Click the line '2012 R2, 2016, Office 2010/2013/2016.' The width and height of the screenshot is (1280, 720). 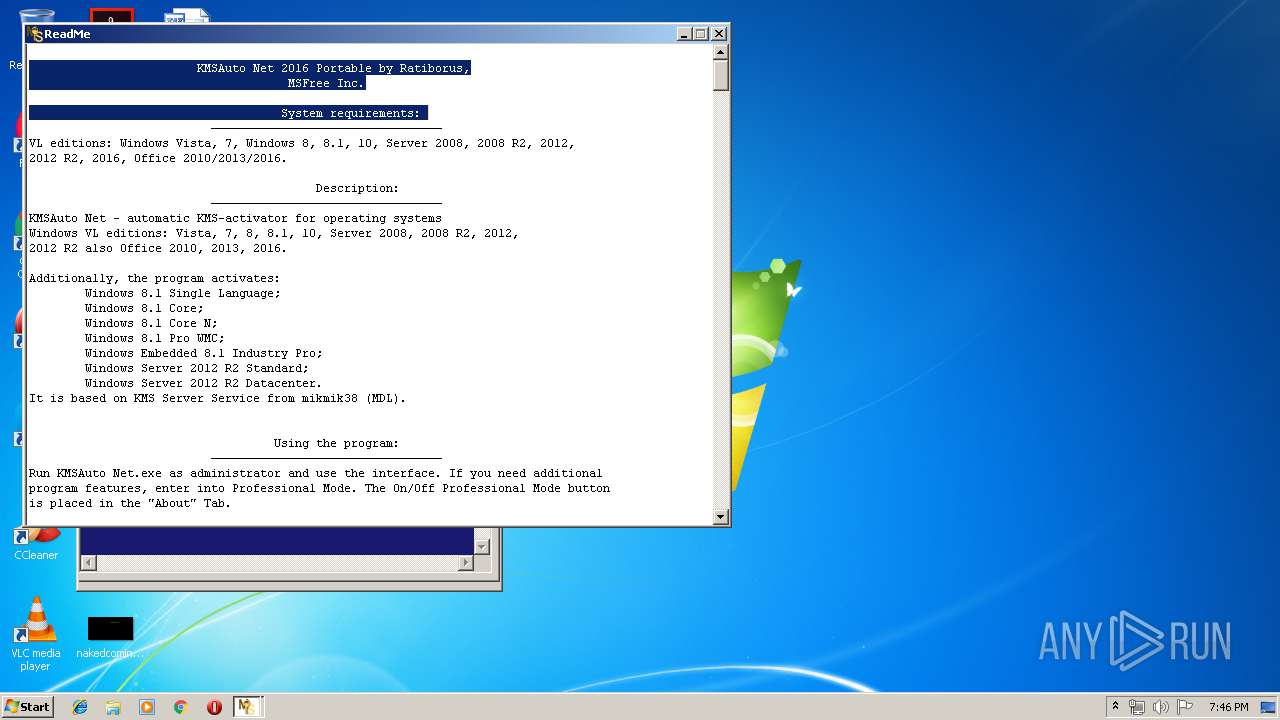pyautogui.click(x=158, y=158)
